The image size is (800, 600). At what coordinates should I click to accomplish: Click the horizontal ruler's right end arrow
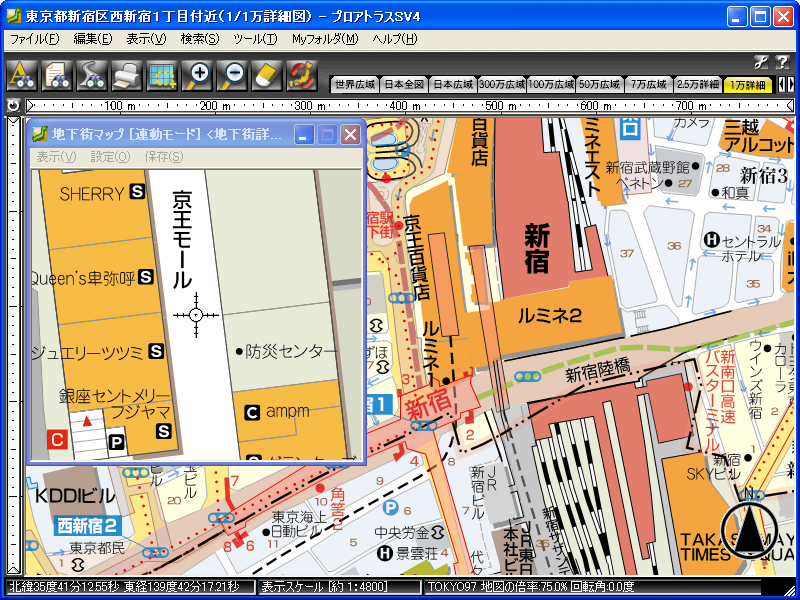790,106
